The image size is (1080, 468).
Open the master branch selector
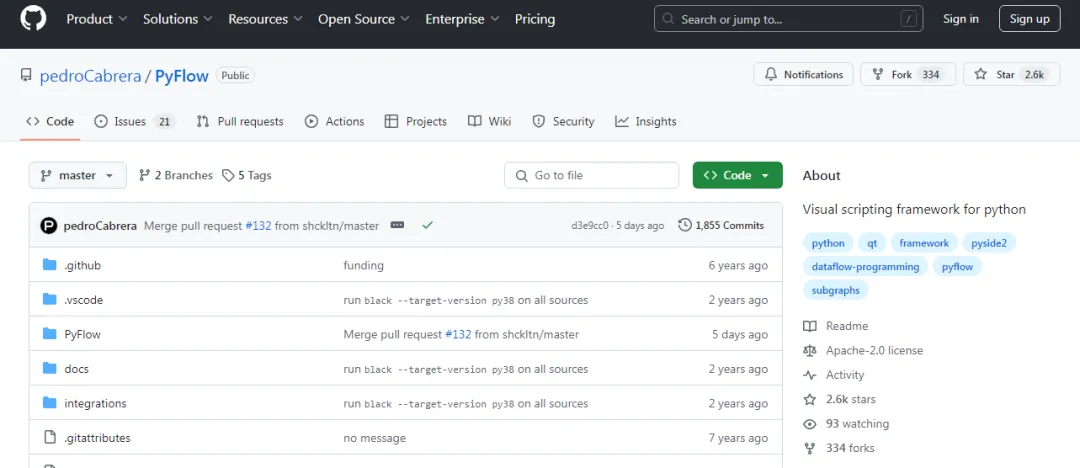tap(78, 176)
